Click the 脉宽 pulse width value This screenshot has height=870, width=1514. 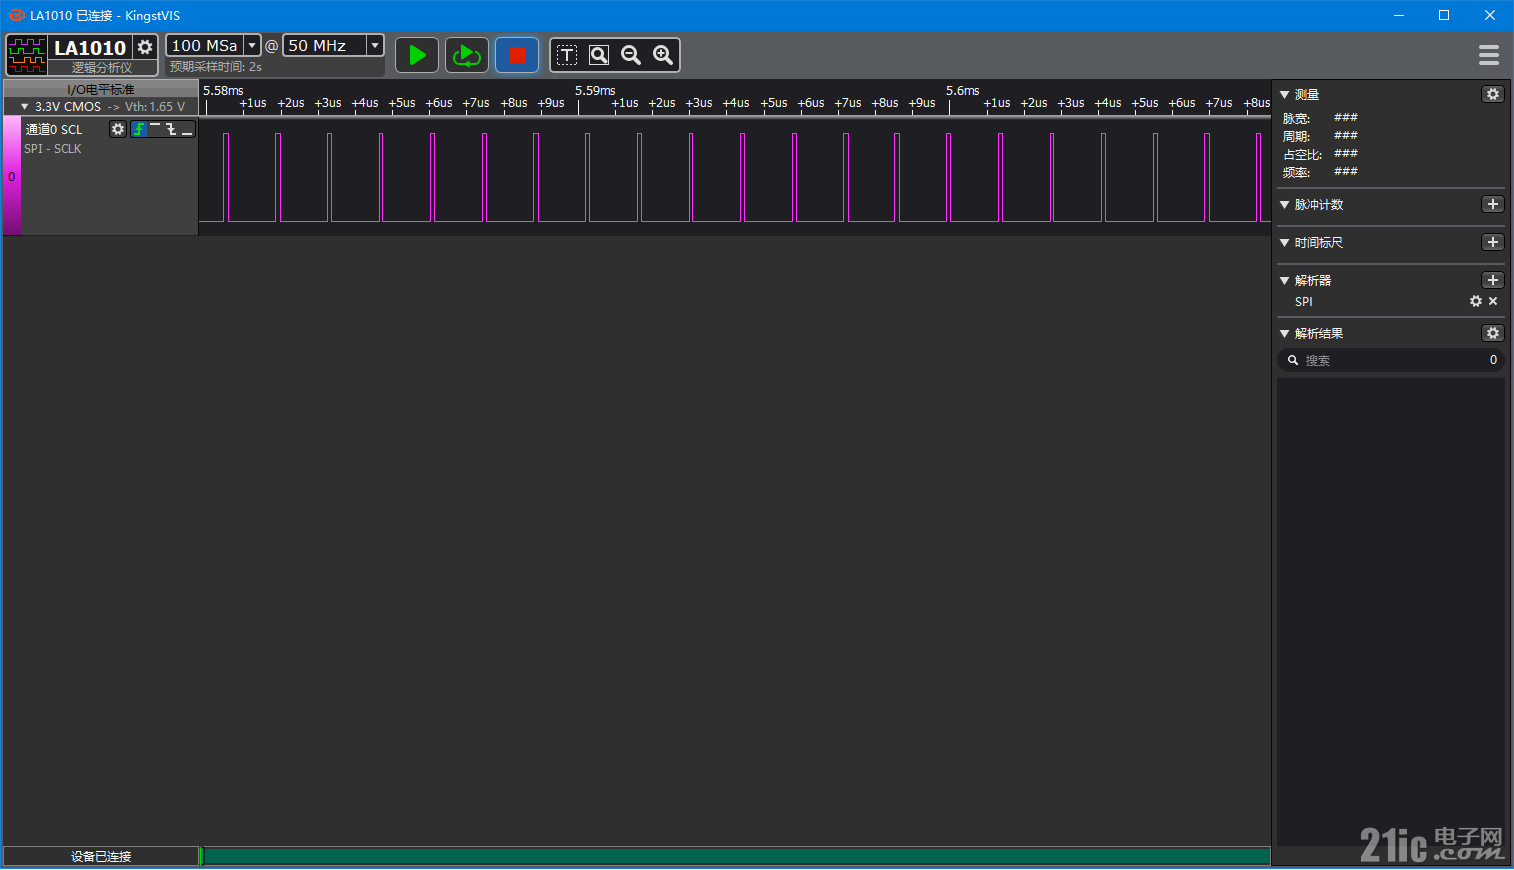1346,118
